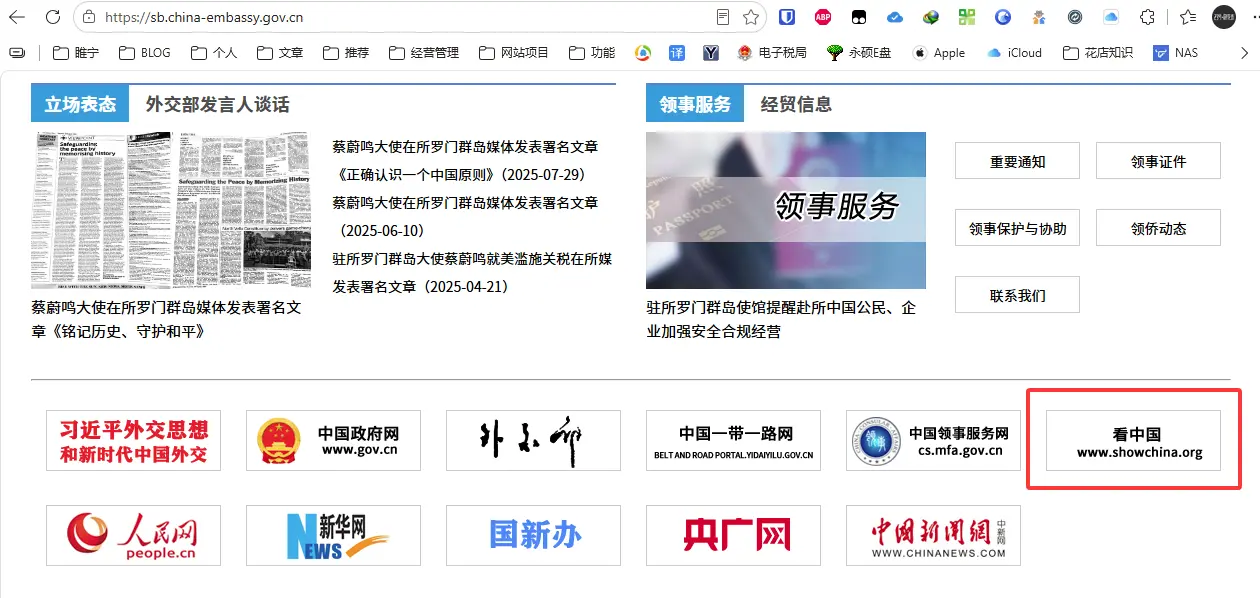Open the iCloud bookmark
This screenshot has width=1260, height=598.
[1013, 52]
